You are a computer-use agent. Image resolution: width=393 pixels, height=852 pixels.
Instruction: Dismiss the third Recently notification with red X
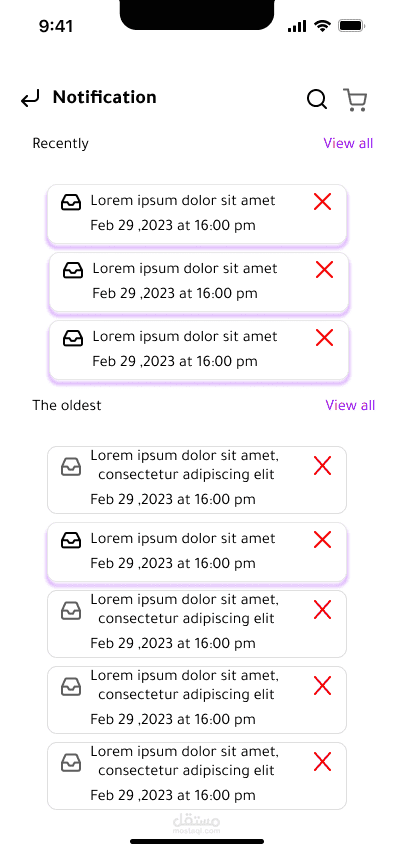325,337
